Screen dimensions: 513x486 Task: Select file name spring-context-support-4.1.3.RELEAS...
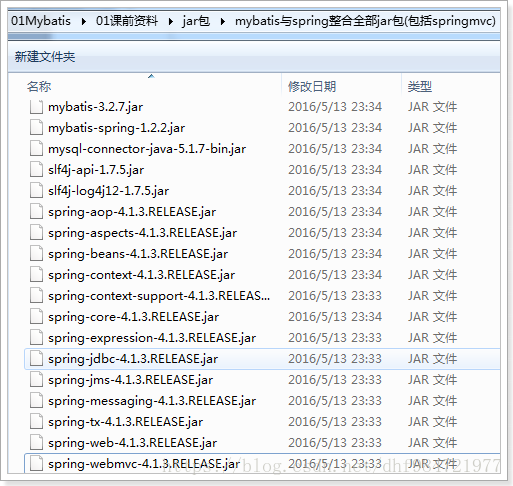click(x=159, y=296)
